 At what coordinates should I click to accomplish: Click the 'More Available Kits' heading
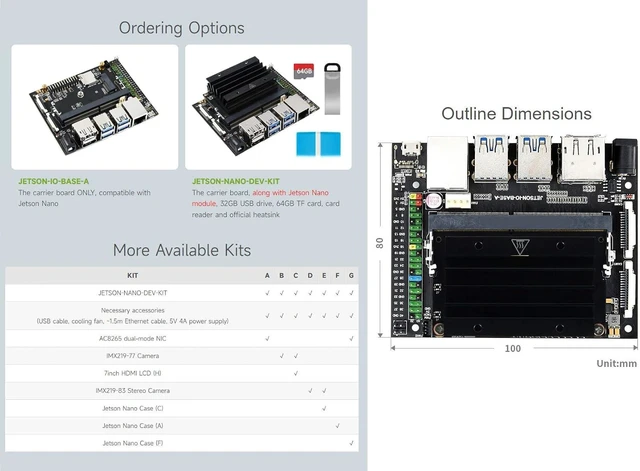(182, 250)
